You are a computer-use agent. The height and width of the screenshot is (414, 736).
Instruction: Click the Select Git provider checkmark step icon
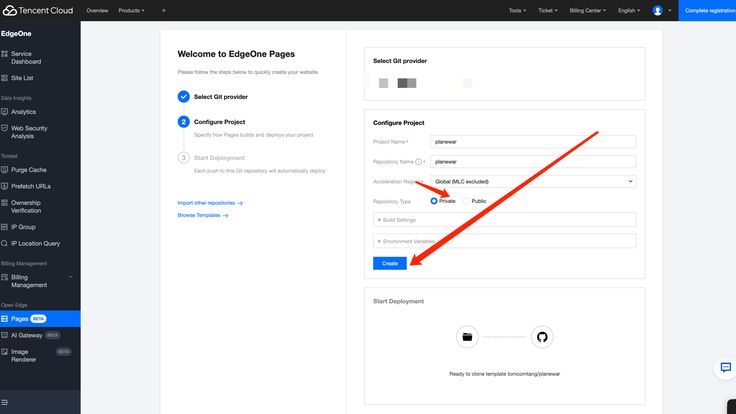click(184, 96)
